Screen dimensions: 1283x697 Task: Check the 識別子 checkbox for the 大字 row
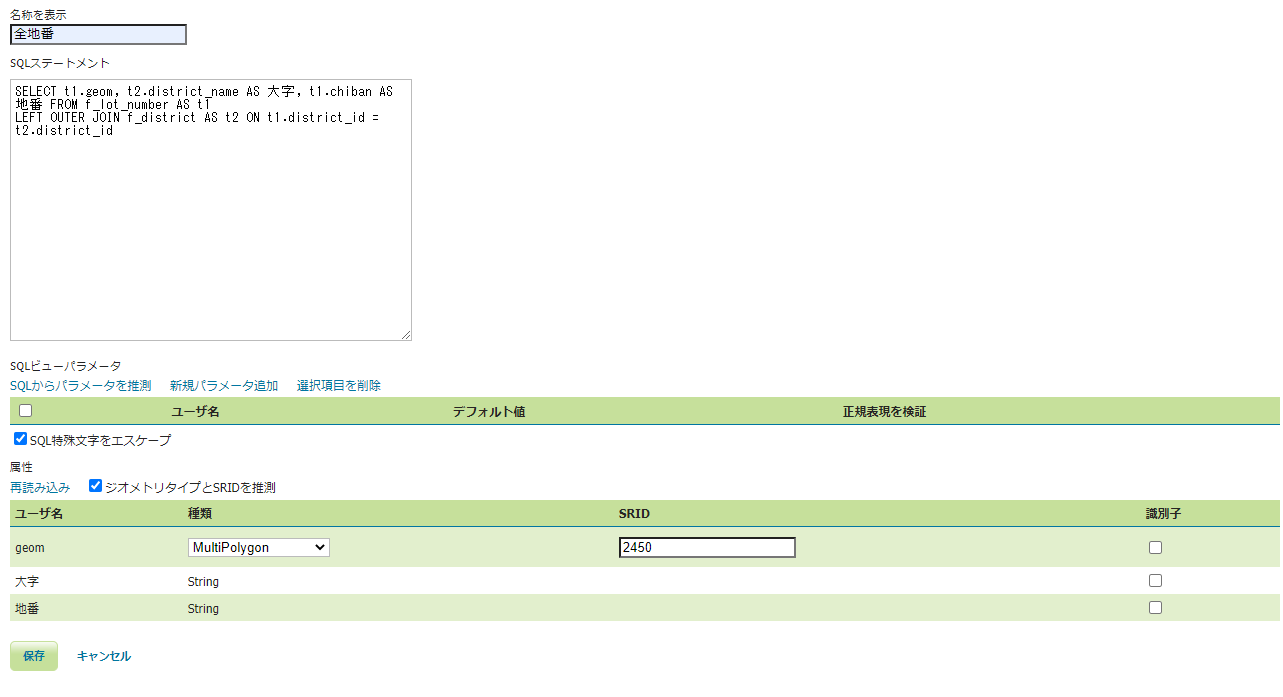click(1156, 580)
